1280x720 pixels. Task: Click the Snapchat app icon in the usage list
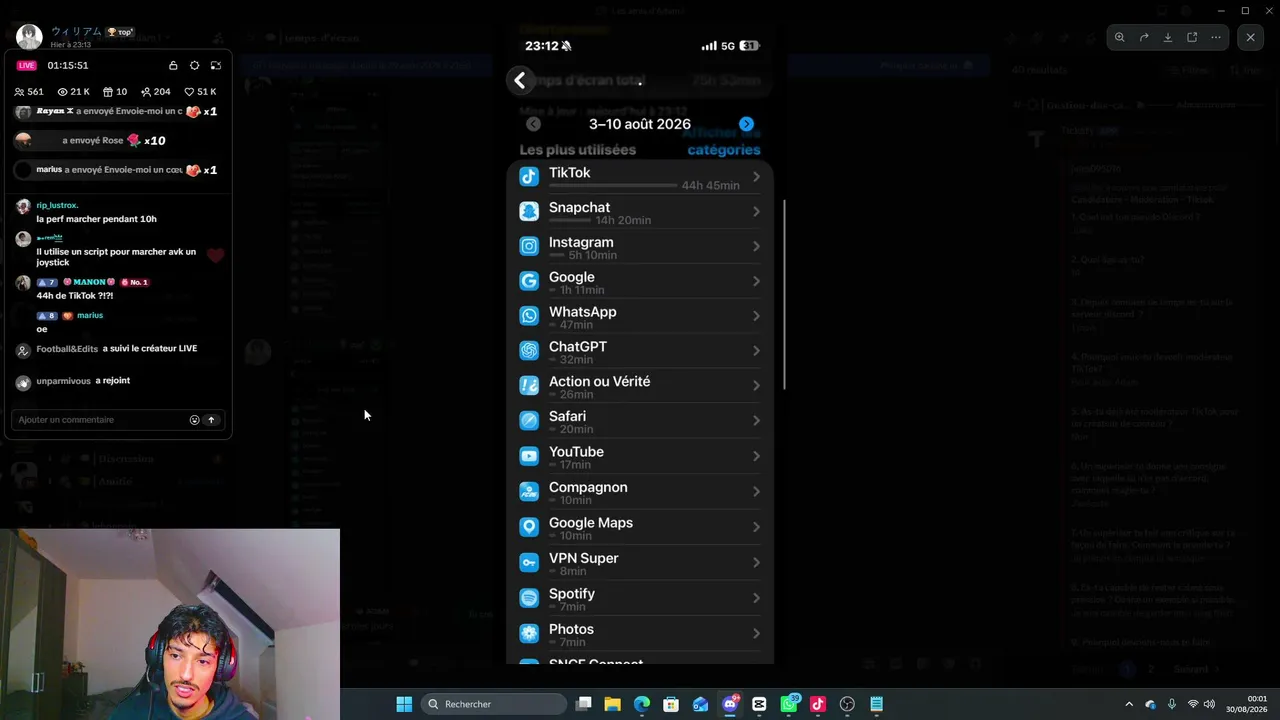(529, 211)
